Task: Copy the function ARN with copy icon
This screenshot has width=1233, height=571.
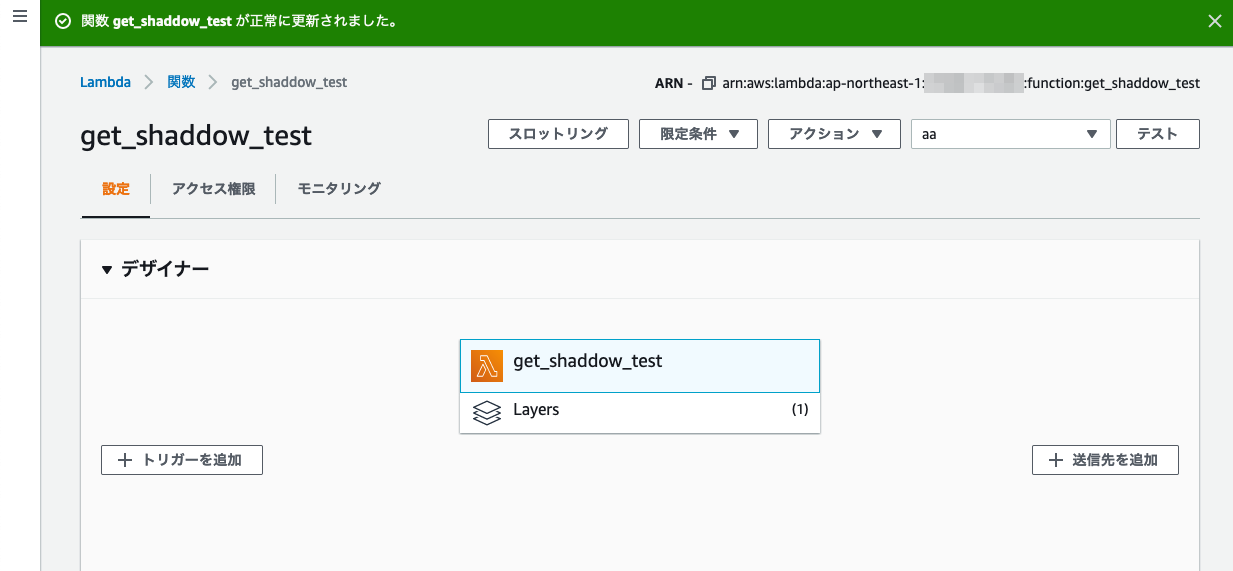Action: coord(709,83)
